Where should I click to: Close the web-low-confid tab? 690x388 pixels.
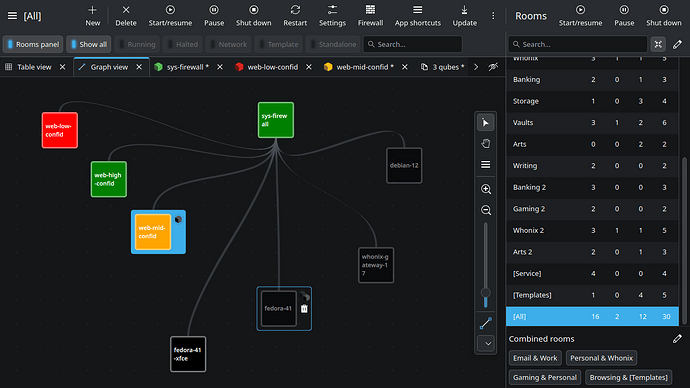[309, 67]
